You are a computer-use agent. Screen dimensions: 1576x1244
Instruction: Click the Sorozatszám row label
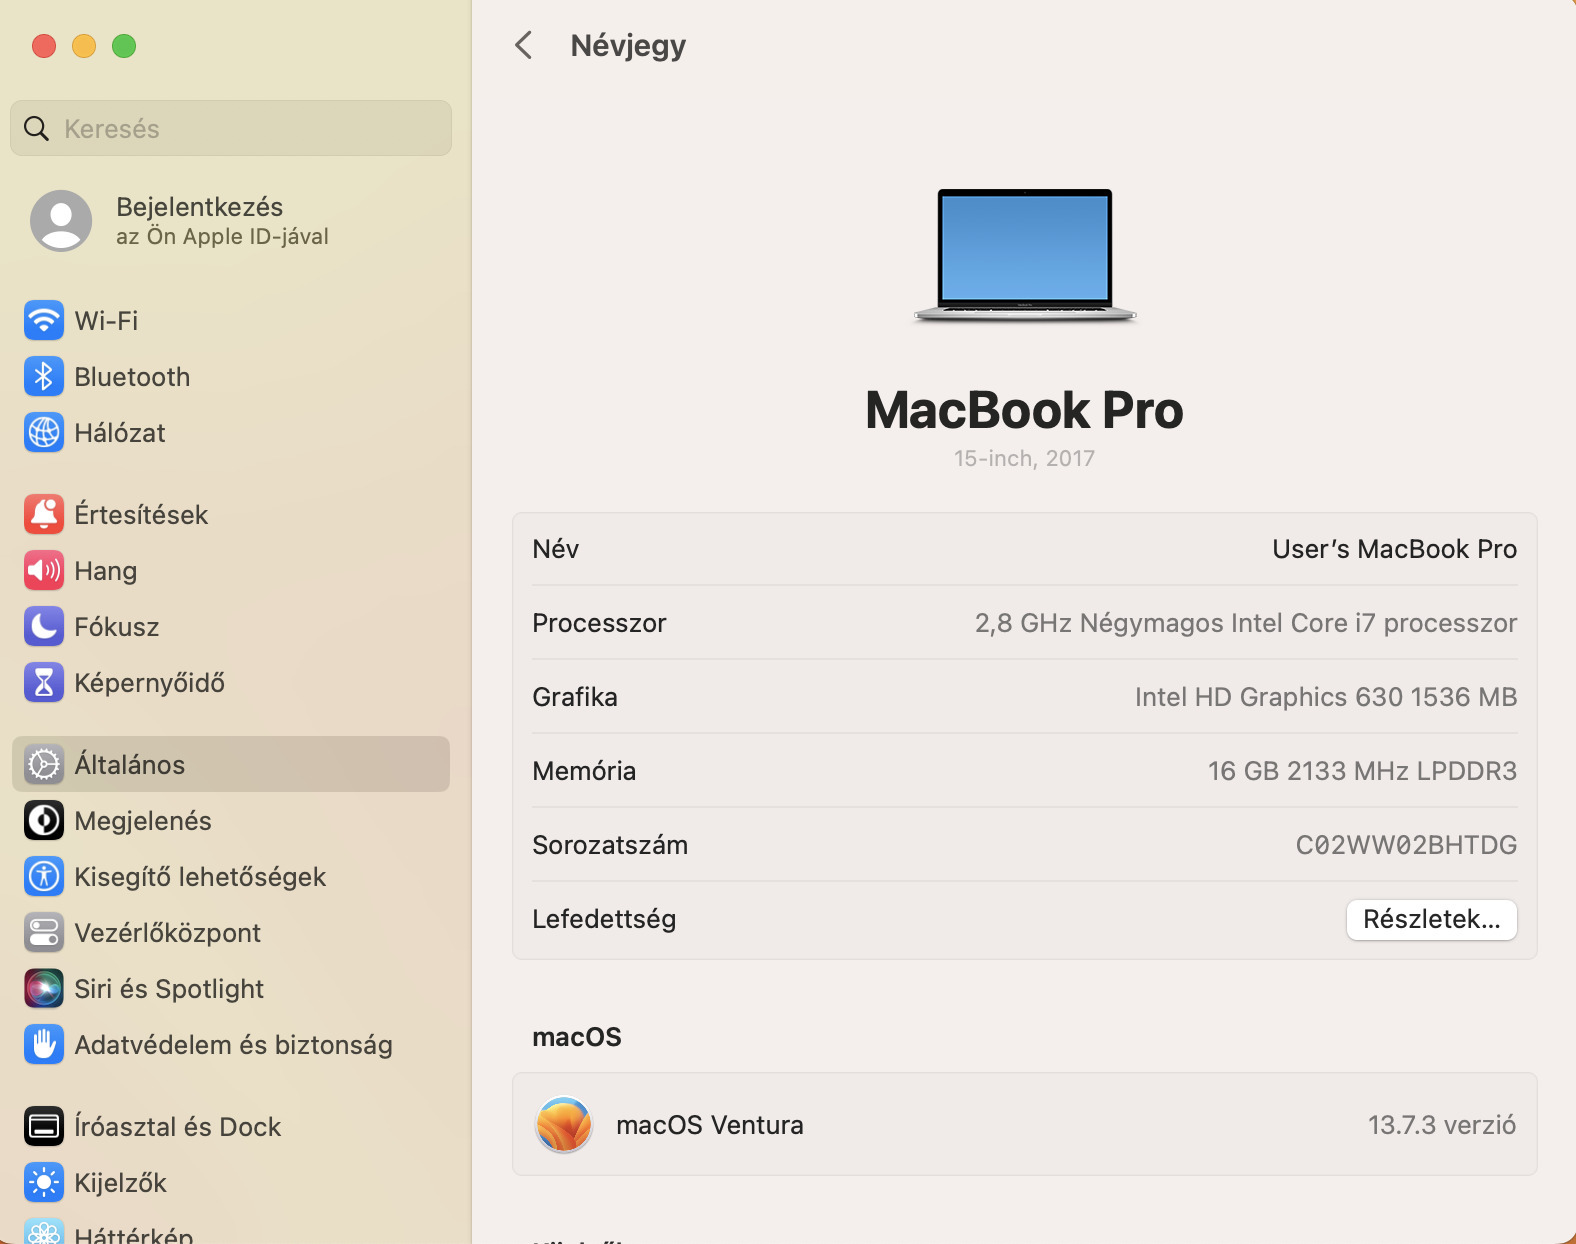610,845
